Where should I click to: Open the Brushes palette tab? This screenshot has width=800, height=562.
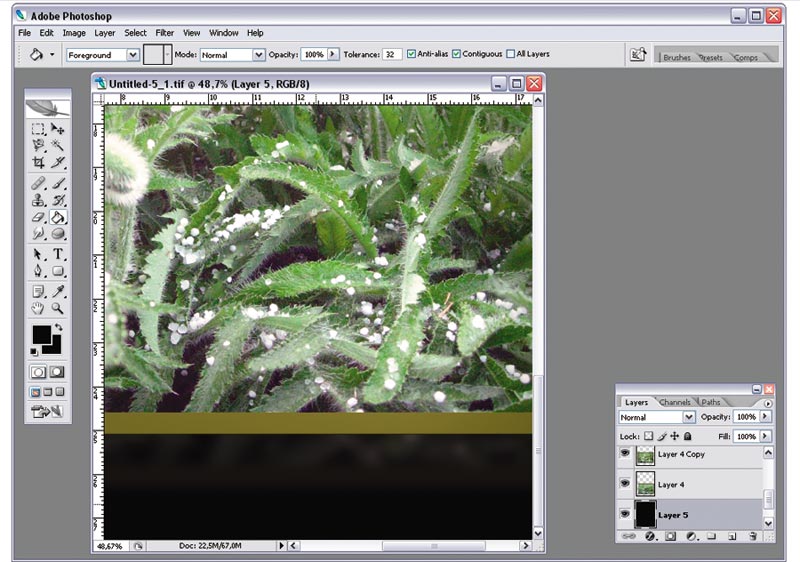pos(677,58)
